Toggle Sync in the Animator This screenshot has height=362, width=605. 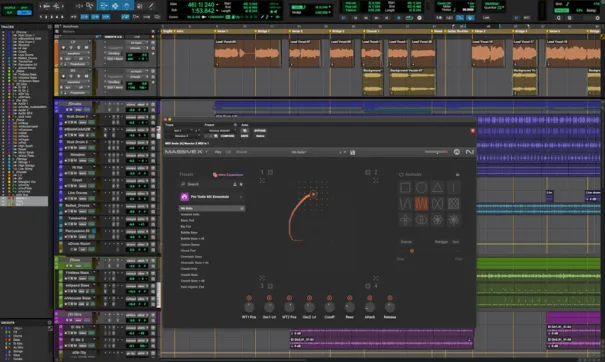point(456,242)
